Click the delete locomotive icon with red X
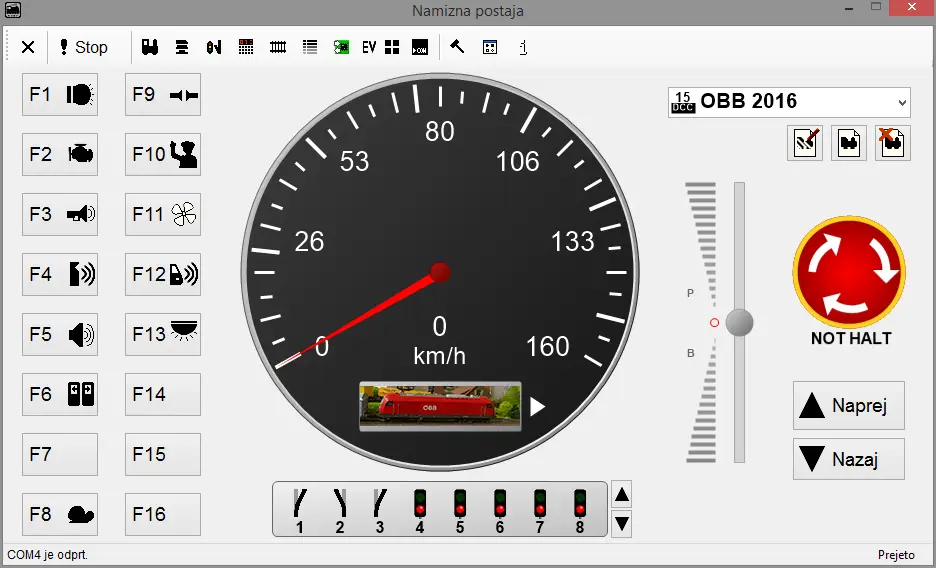Image resolution: width=936 pixels, height=568 pixels. coord(892,143)
